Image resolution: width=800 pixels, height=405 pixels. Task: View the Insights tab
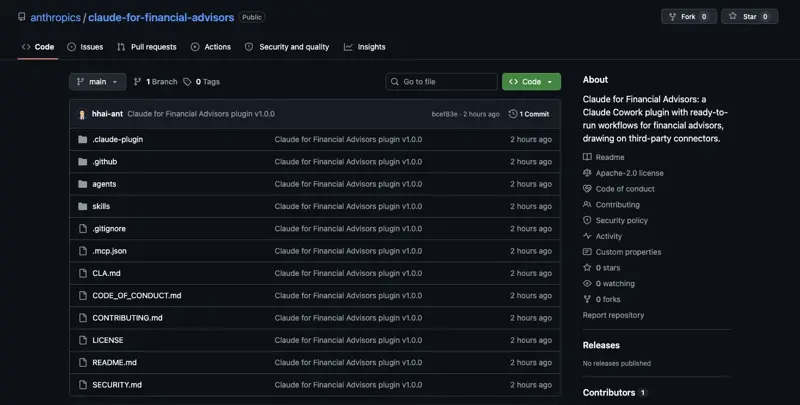[365, 47]
